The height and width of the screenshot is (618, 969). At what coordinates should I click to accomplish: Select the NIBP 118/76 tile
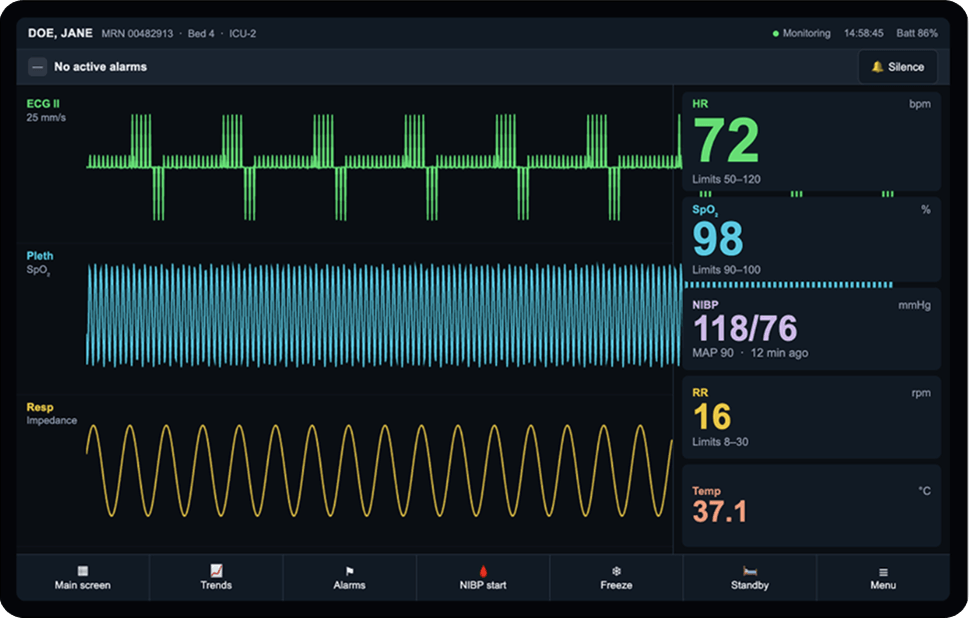coord(811,329)
